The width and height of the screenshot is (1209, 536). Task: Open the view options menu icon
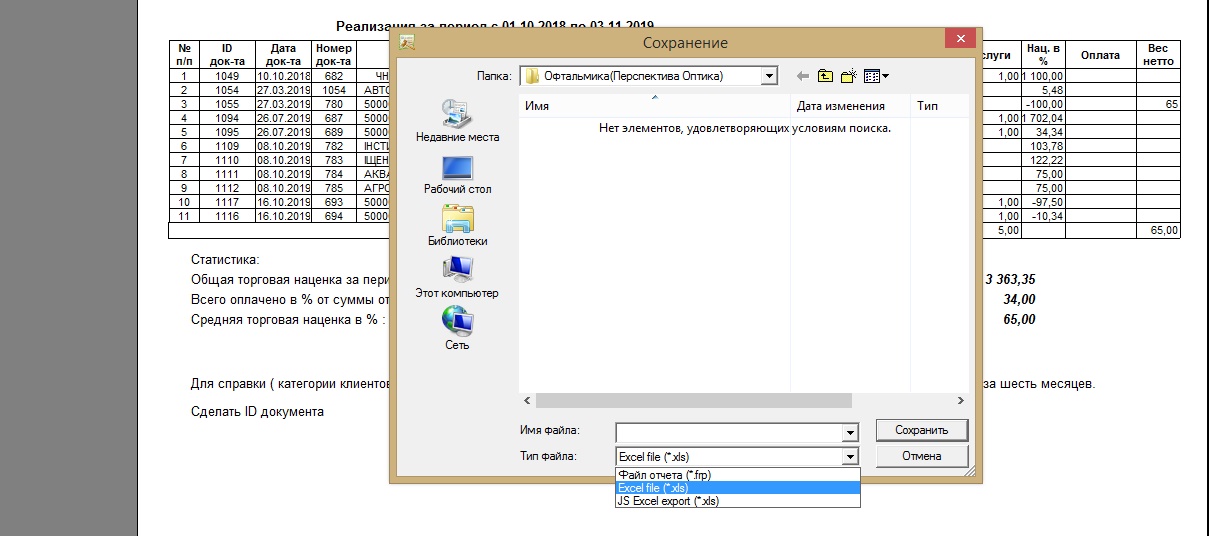click(x=876, y=76)
